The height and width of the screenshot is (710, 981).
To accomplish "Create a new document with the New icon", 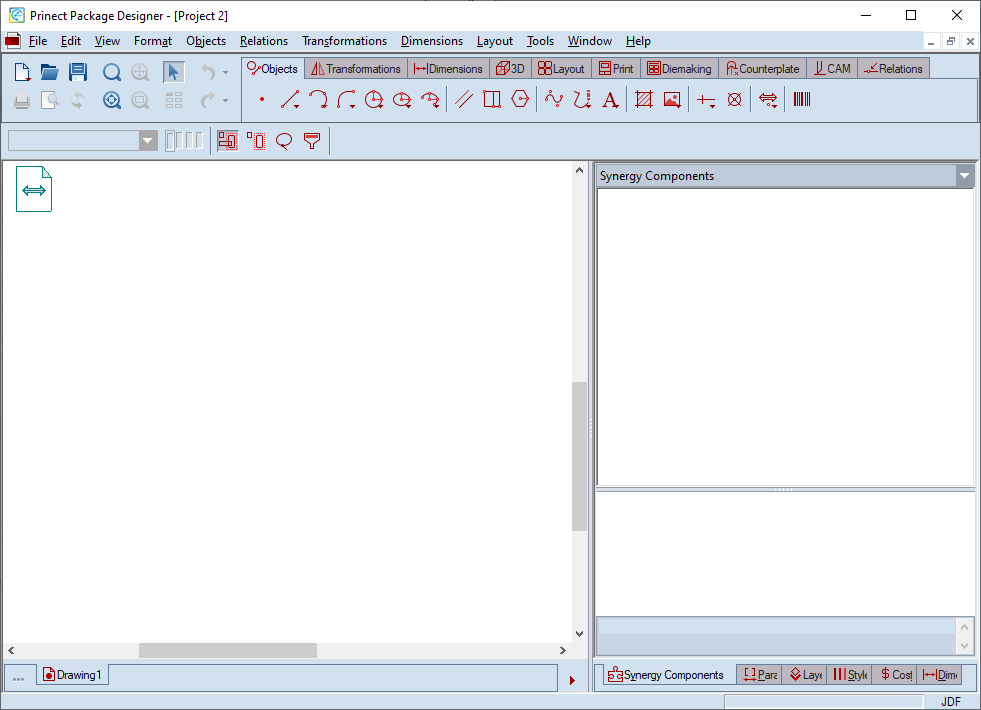I will tap(22, 72).
